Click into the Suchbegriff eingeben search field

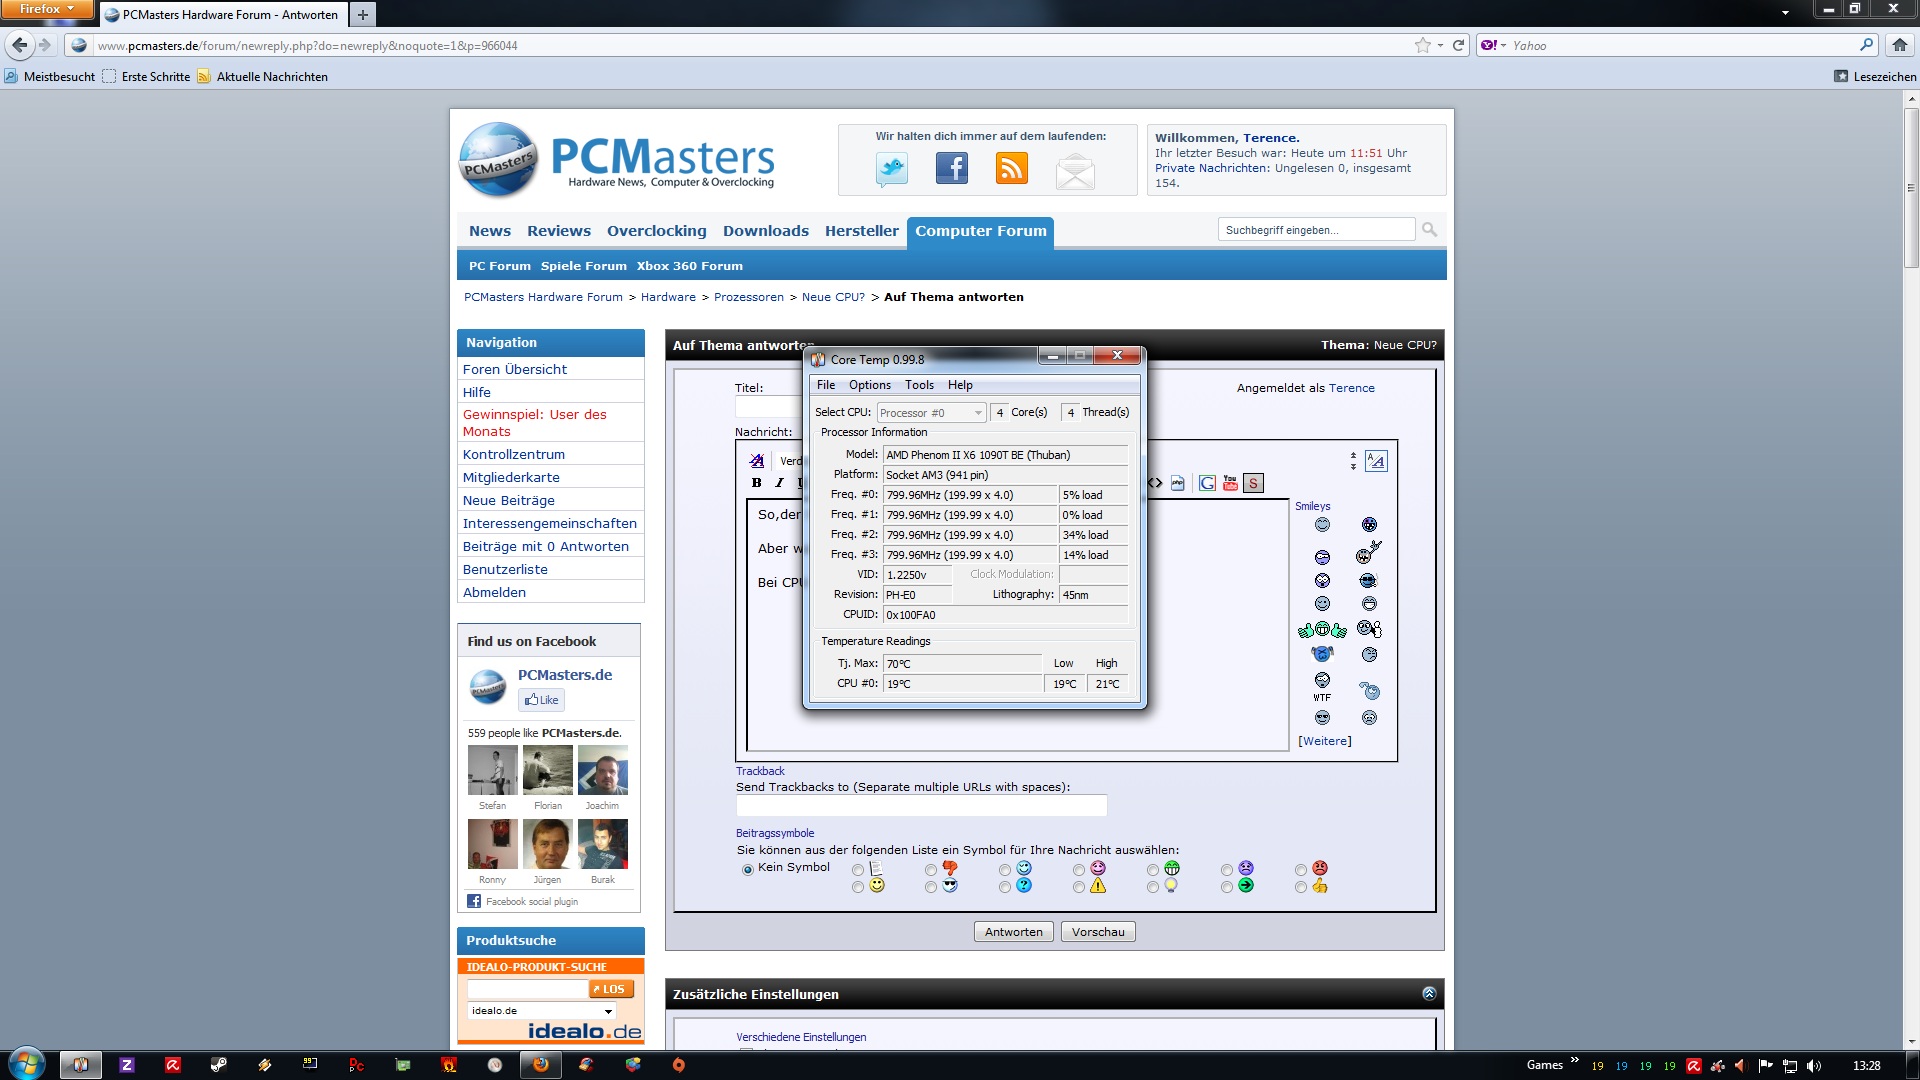[1316, 230]
